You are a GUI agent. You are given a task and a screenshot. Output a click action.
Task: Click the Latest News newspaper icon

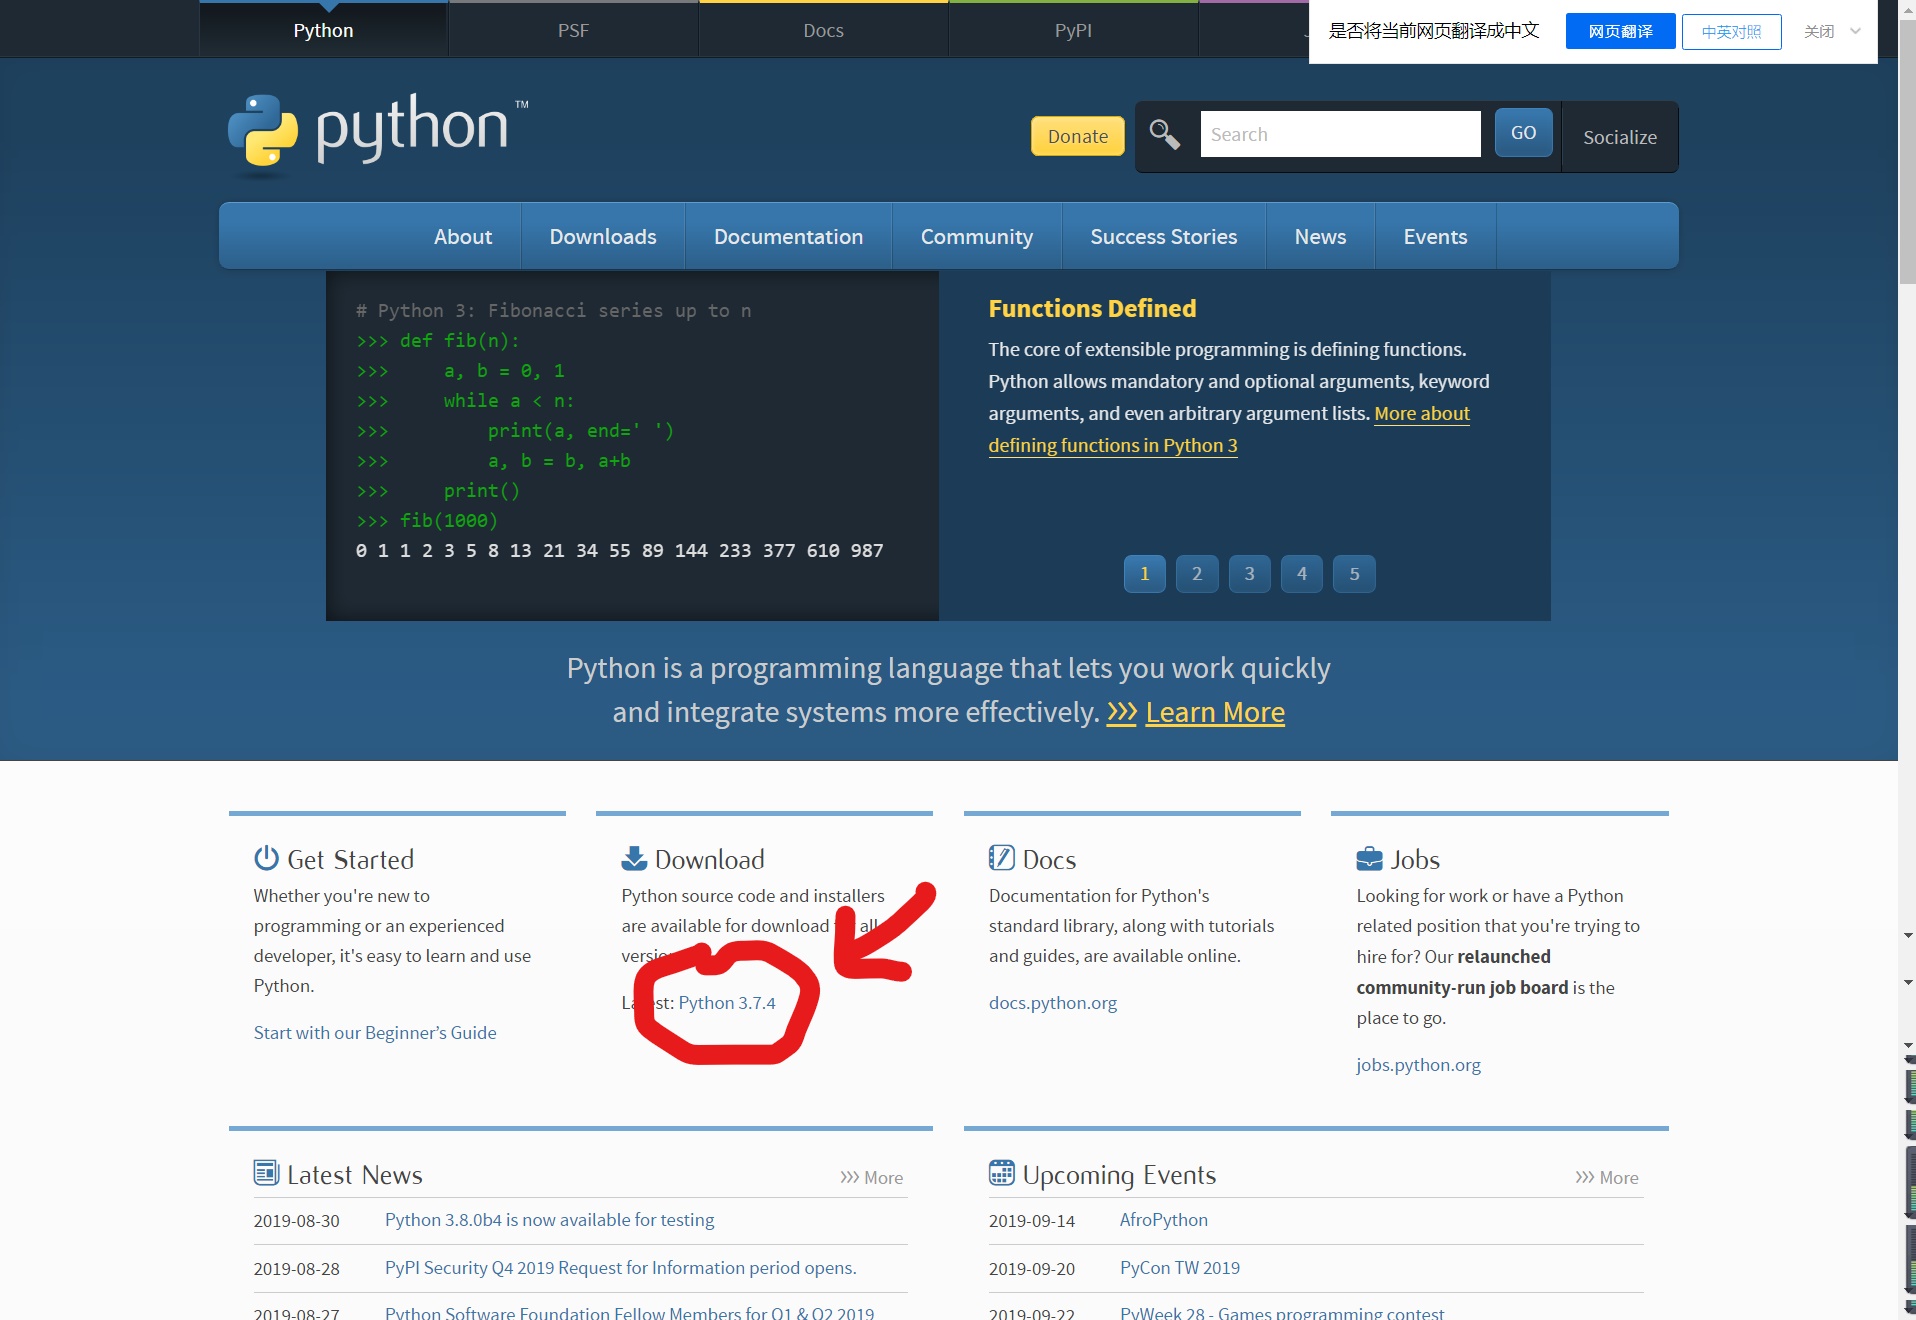(266, 1173)
